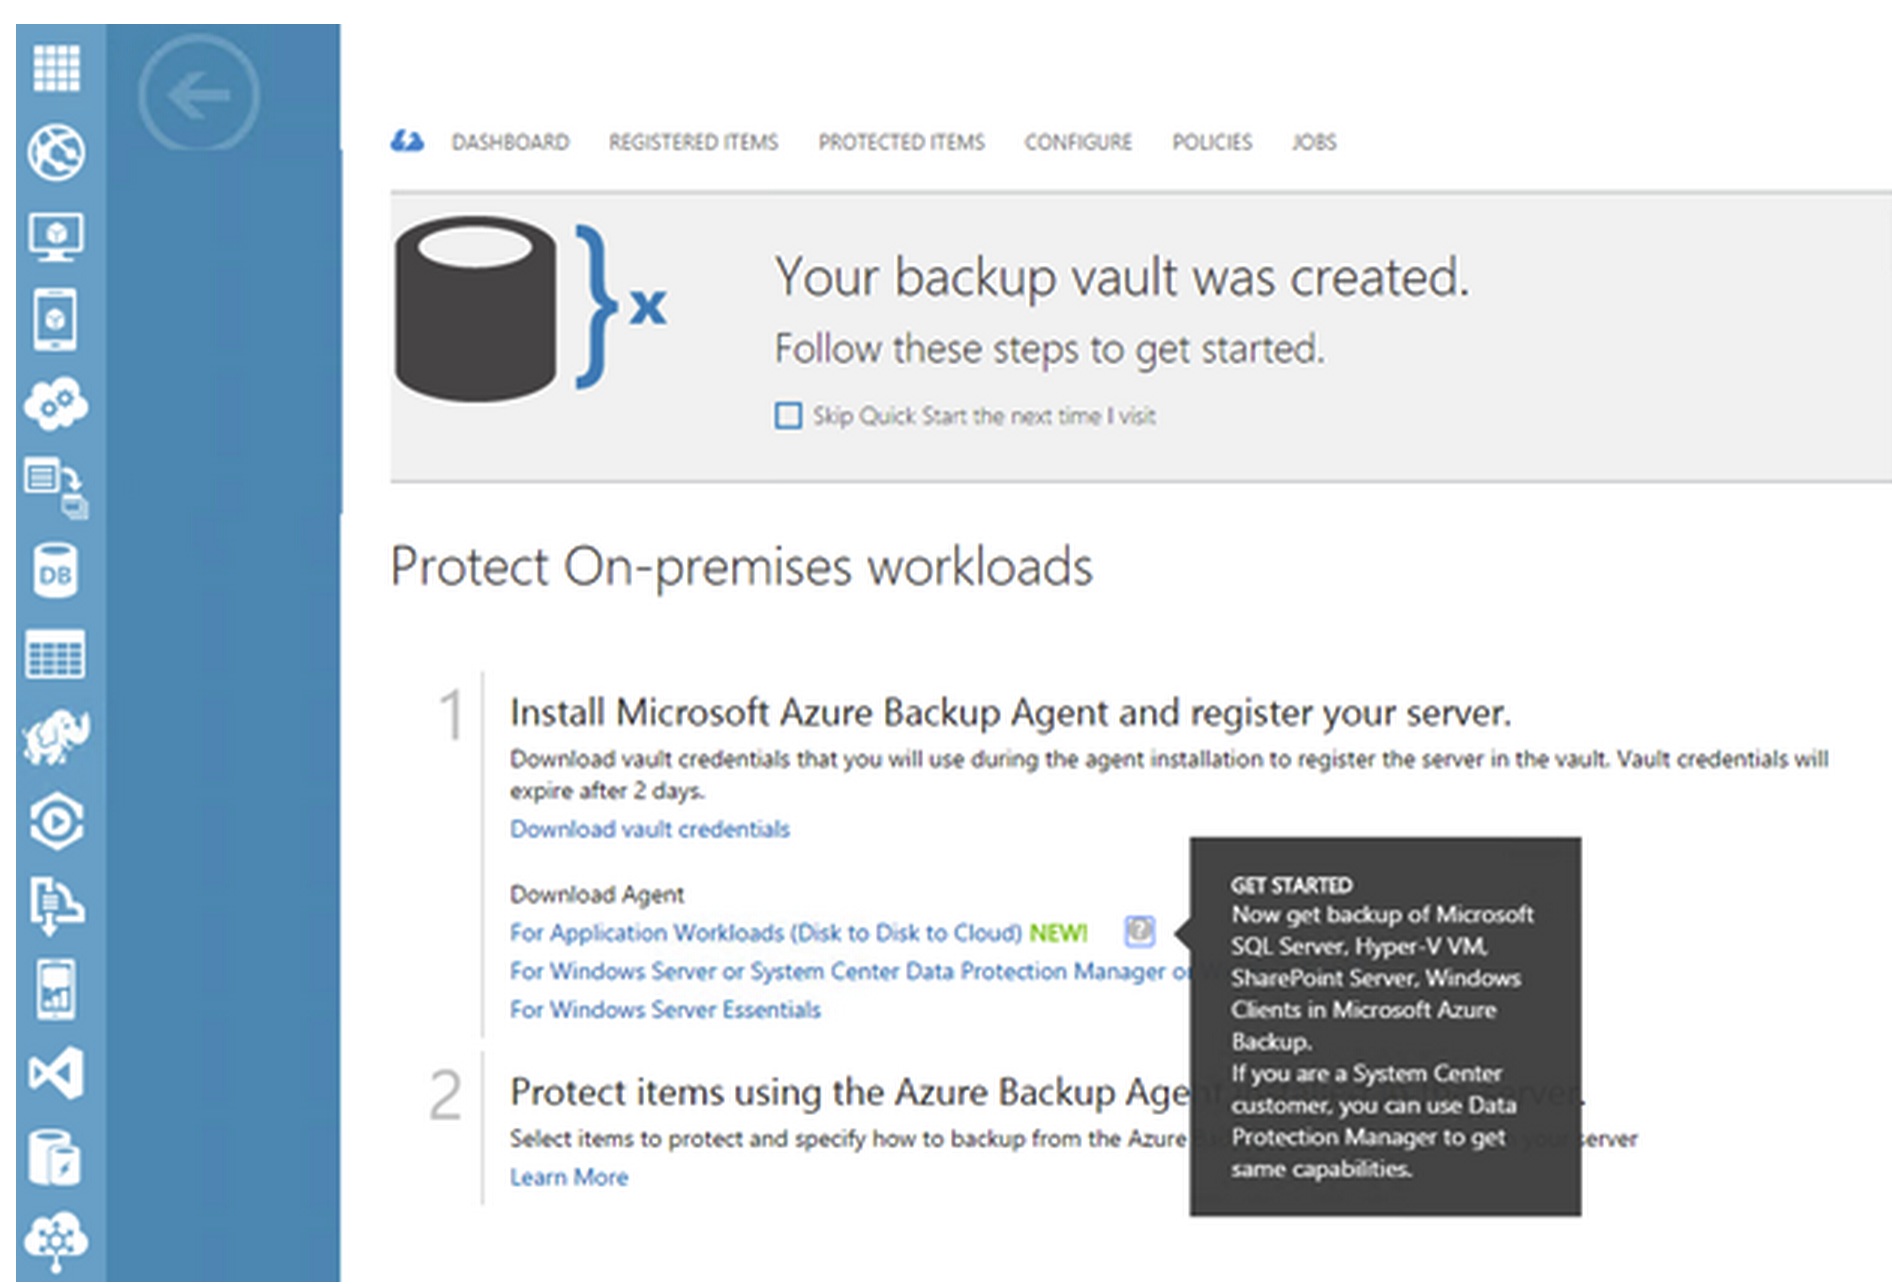
Task: Switch to the Protected Items tab
Action: point(901,142)
